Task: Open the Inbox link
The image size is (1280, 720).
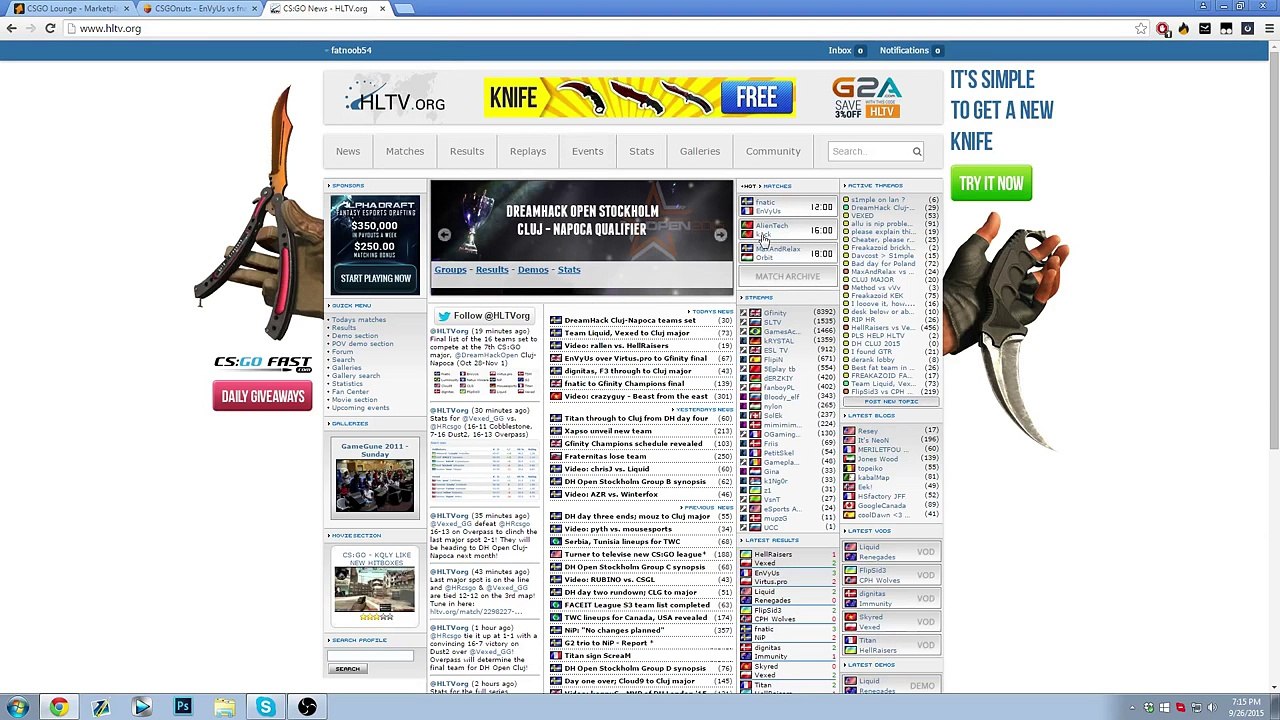Action: tap(840, 50)
